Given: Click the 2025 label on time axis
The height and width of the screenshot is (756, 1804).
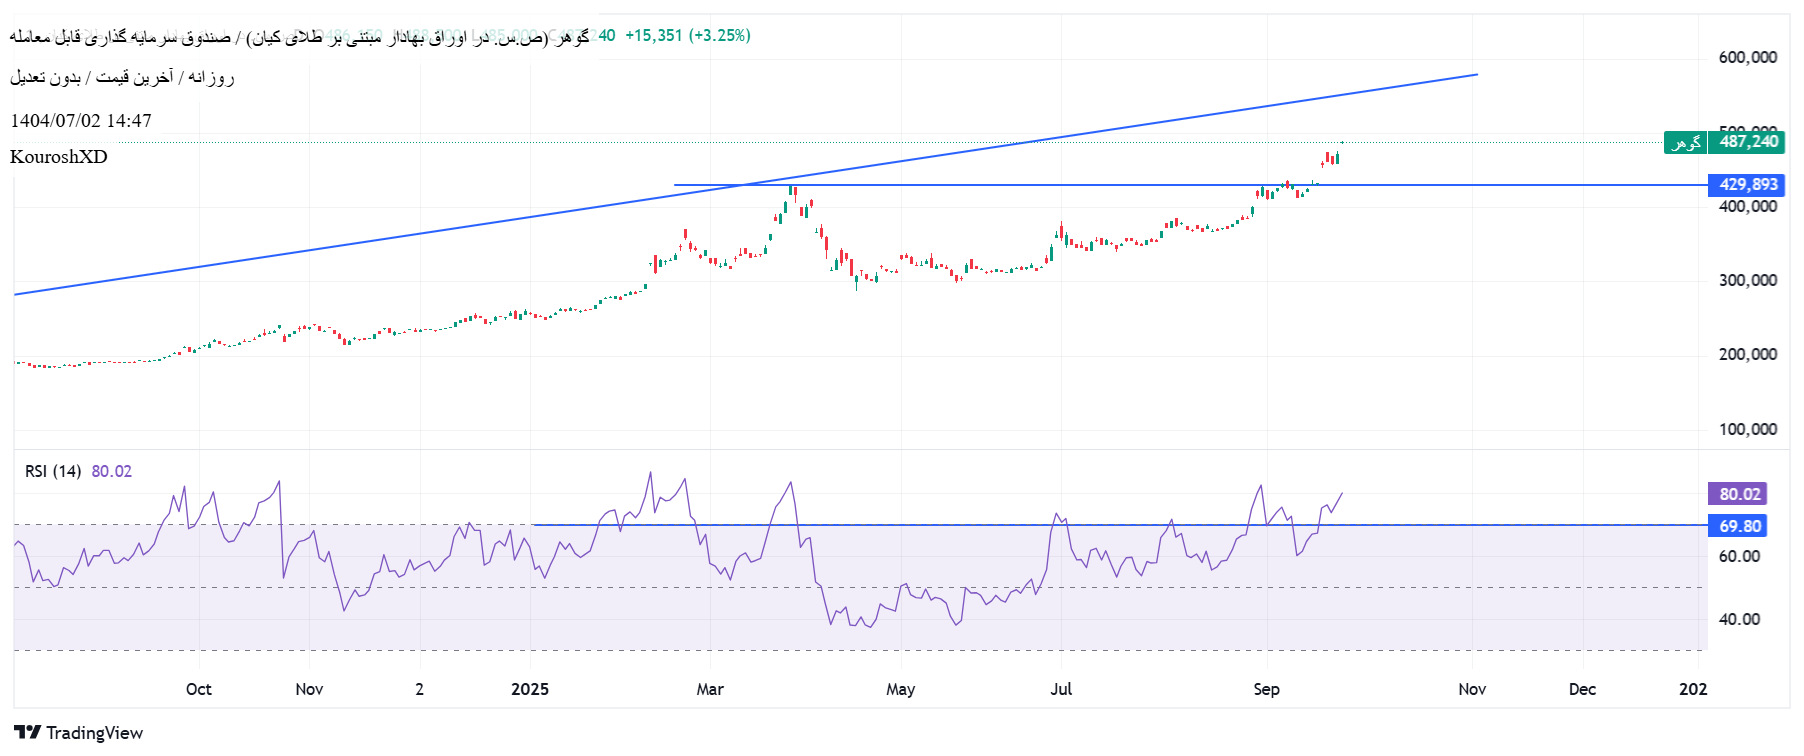Looking at the screenshot, I should click(x=530, y=689).
